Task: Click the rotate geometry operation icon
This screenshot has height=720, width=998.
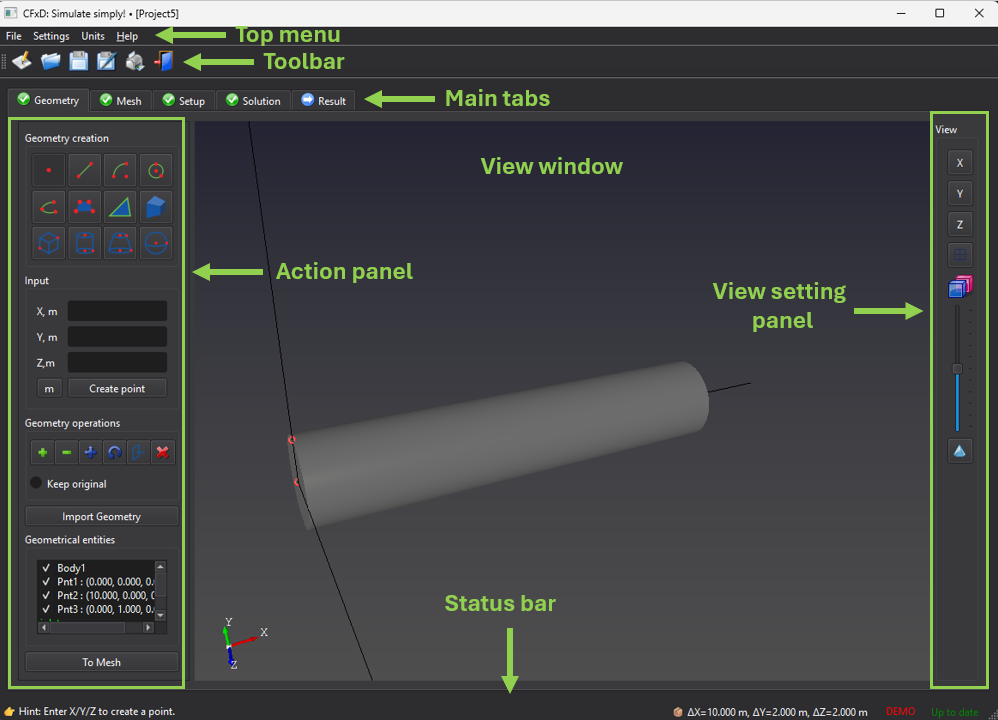Action: pyautogui.click(x=115, y=453)
